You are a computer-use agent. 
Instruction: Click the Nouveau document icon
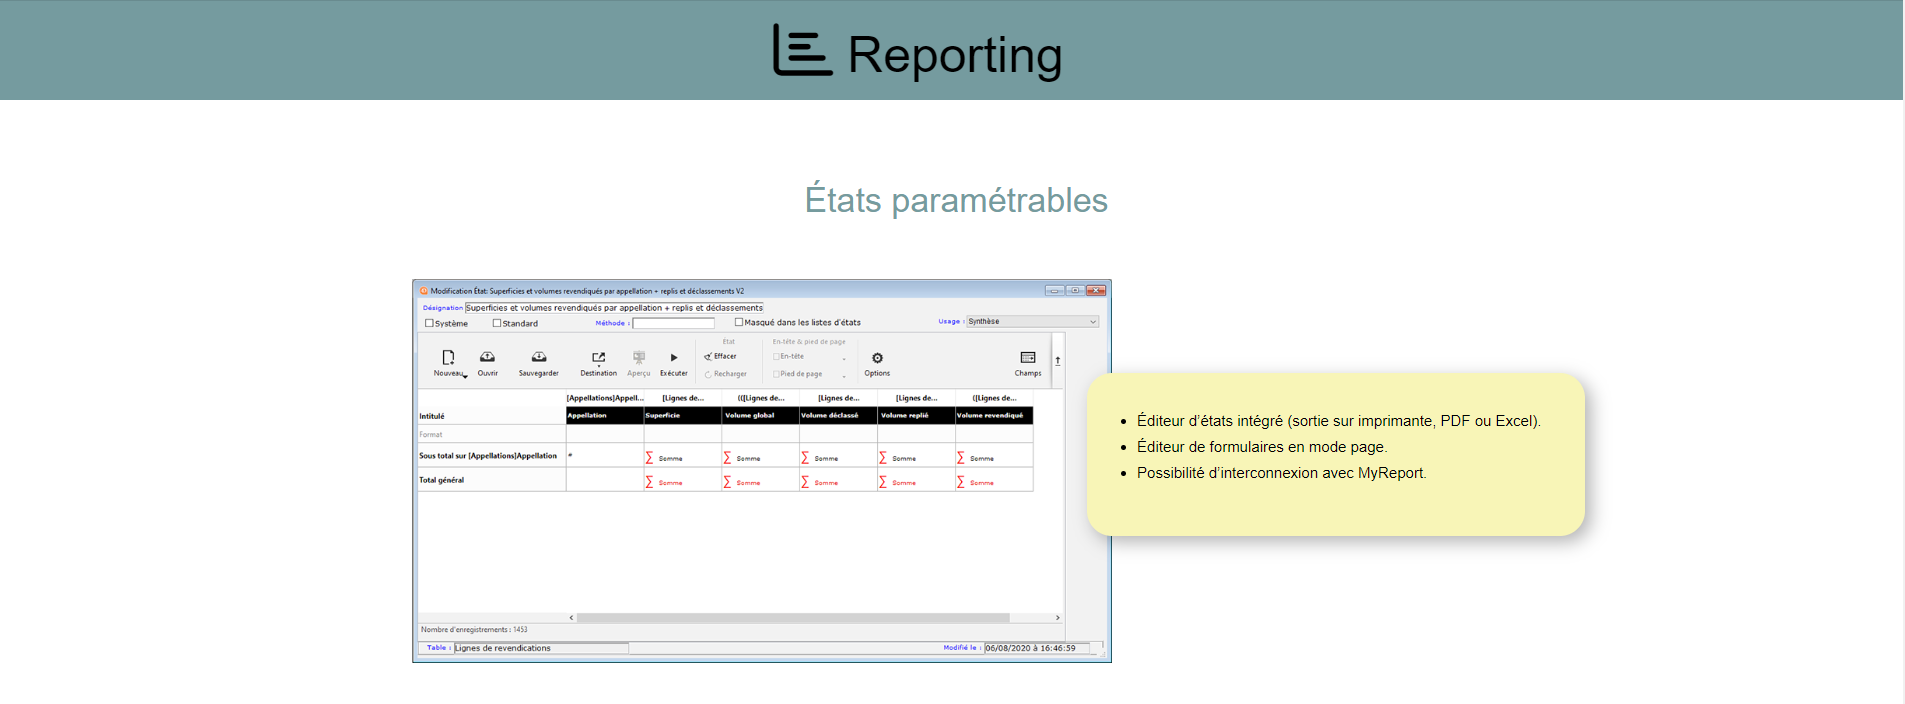pos(448,357)
